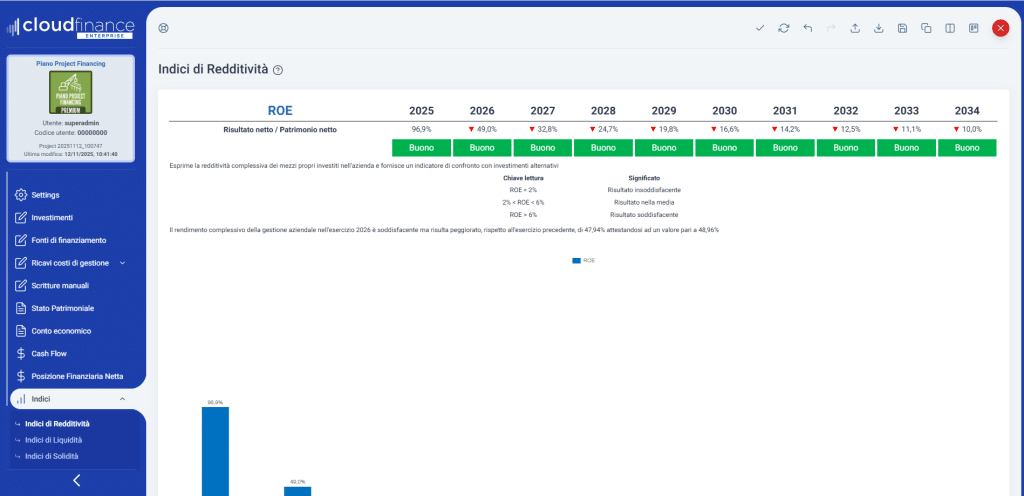Screen dimensions: 1024x496
Task: Expand Ricavi costi di gestione submenu
Action: click(x=122, y=263)
